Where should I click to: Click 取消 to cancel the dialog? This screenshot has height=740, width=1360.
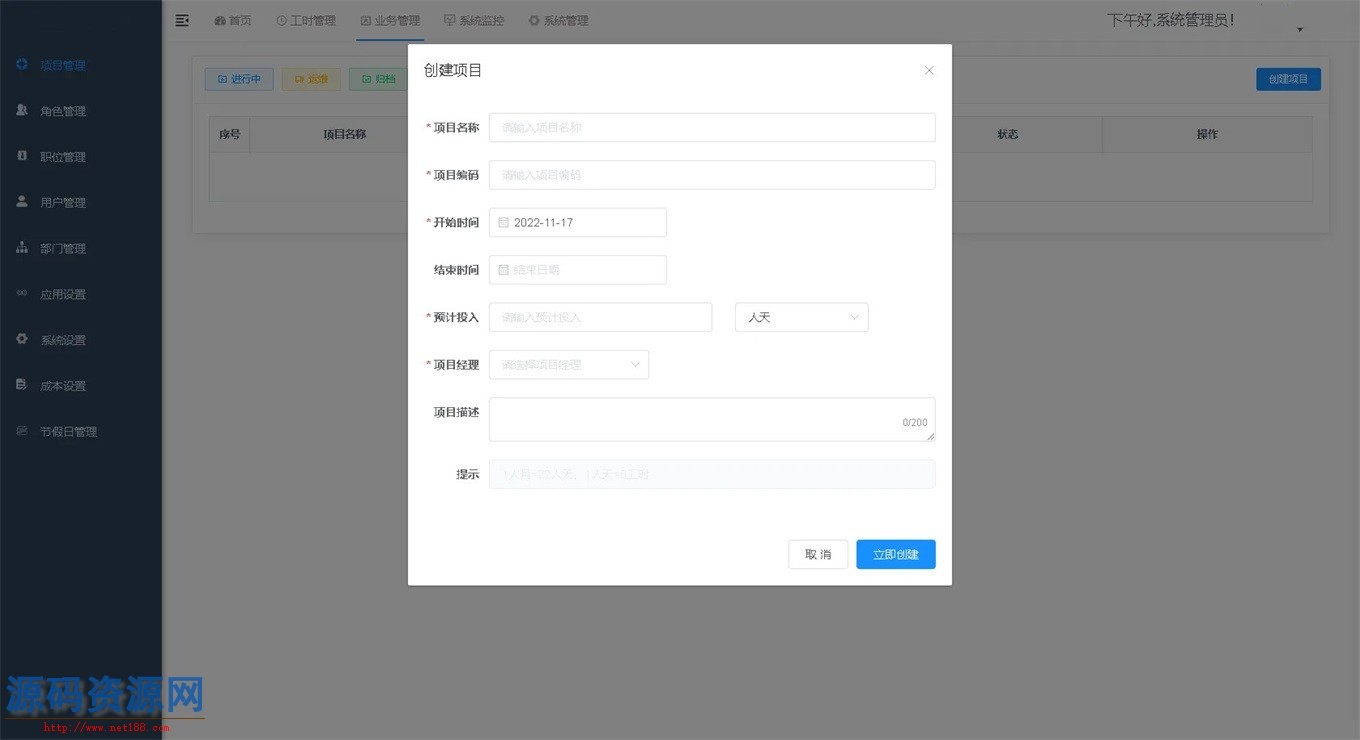818,554
